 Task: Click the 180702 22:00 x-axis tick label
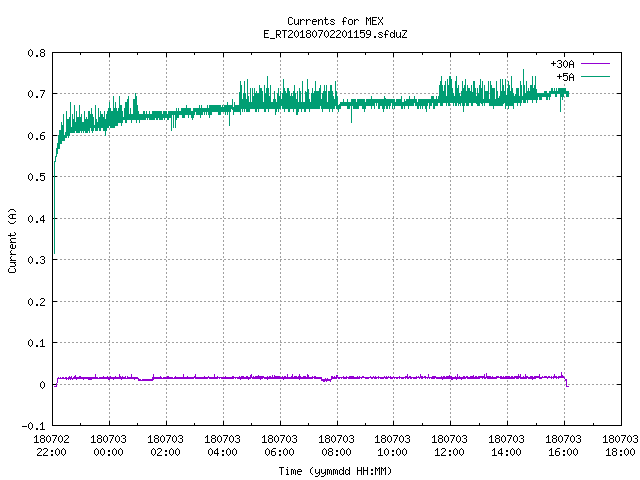coord(51,446)
